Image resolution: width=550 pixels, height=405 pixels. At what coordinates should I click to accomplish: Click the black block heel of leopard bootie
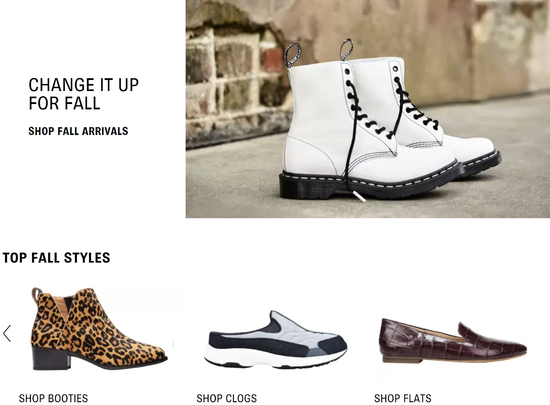pos(51,358)
